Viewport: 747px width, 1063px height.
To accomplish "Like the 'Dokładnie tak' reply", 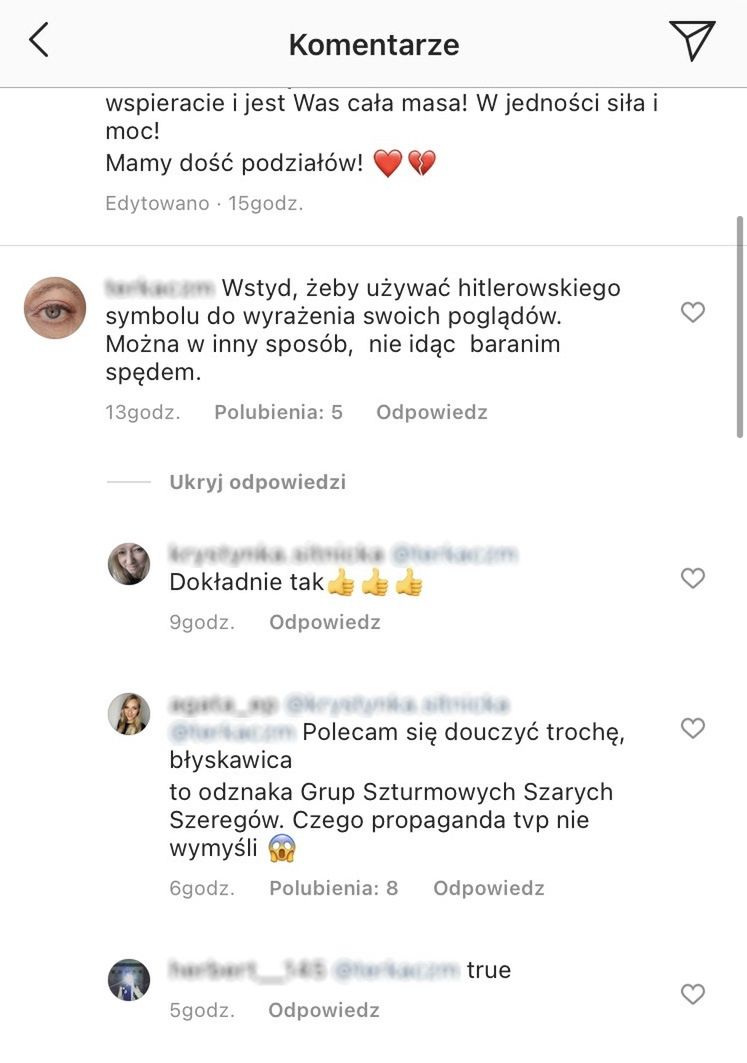I will point(693,578).
